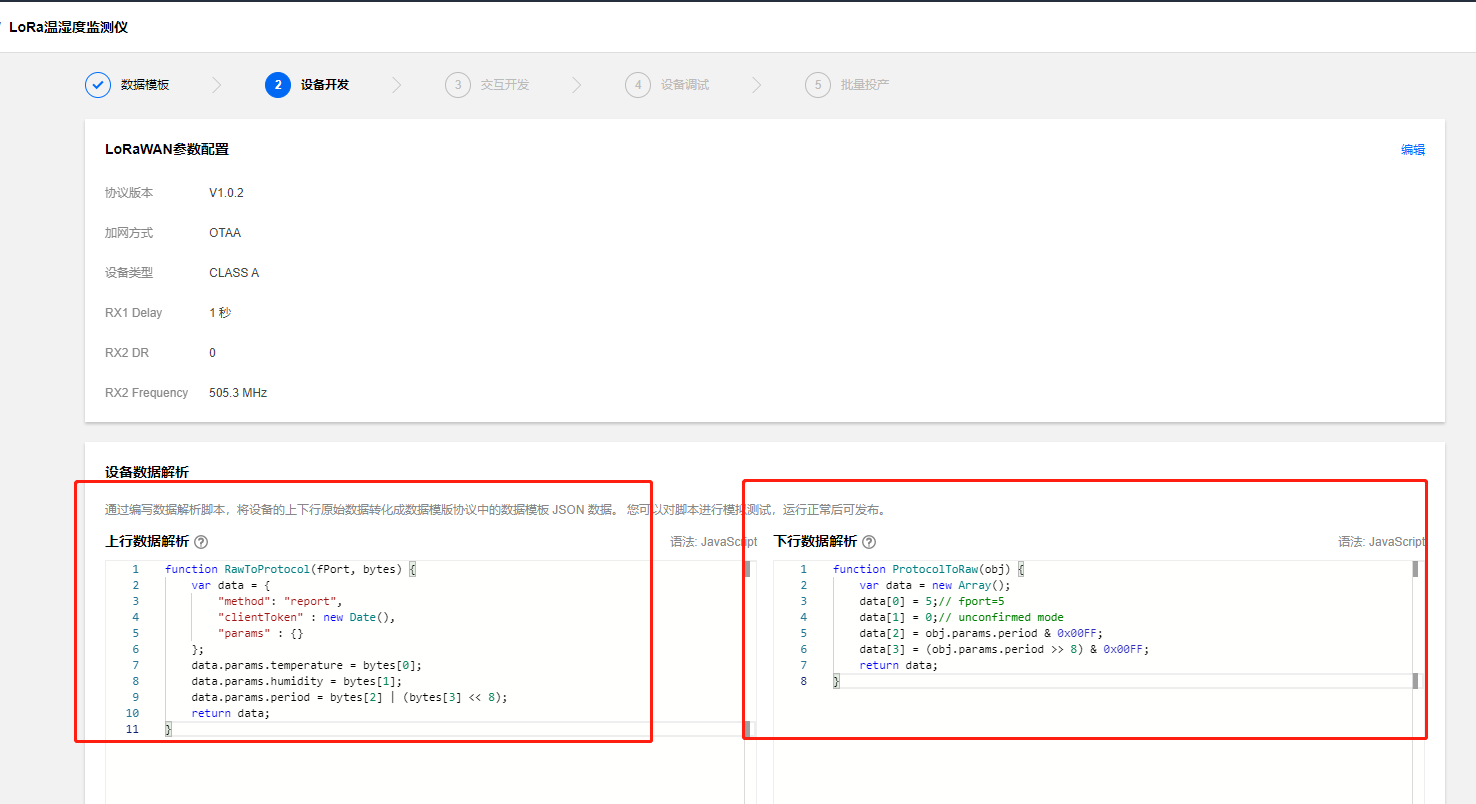Image resolution: width=1476 pixels, height=804 pixels.
Task: Click 语法: JavaScript label above downlink editor
Action: [1382, 541]
